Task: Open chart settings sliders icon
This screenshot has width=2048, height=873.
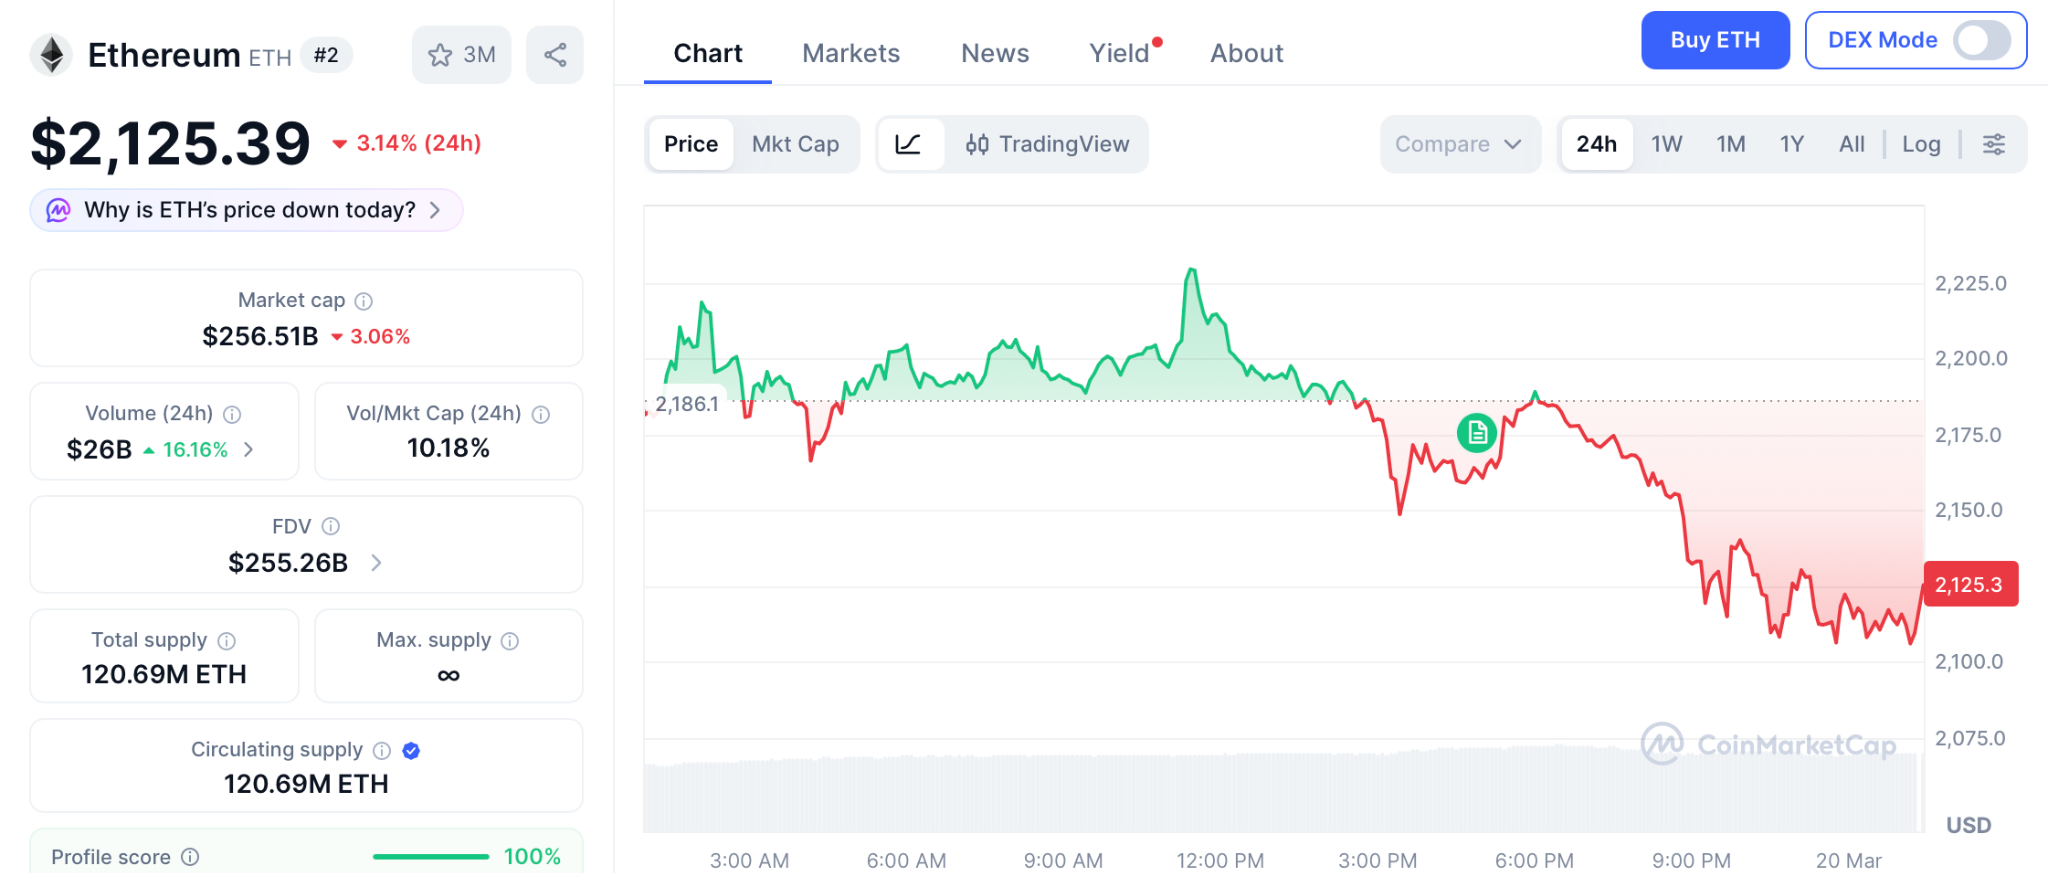Action: pyautogui.click(x=1993, y=144)
